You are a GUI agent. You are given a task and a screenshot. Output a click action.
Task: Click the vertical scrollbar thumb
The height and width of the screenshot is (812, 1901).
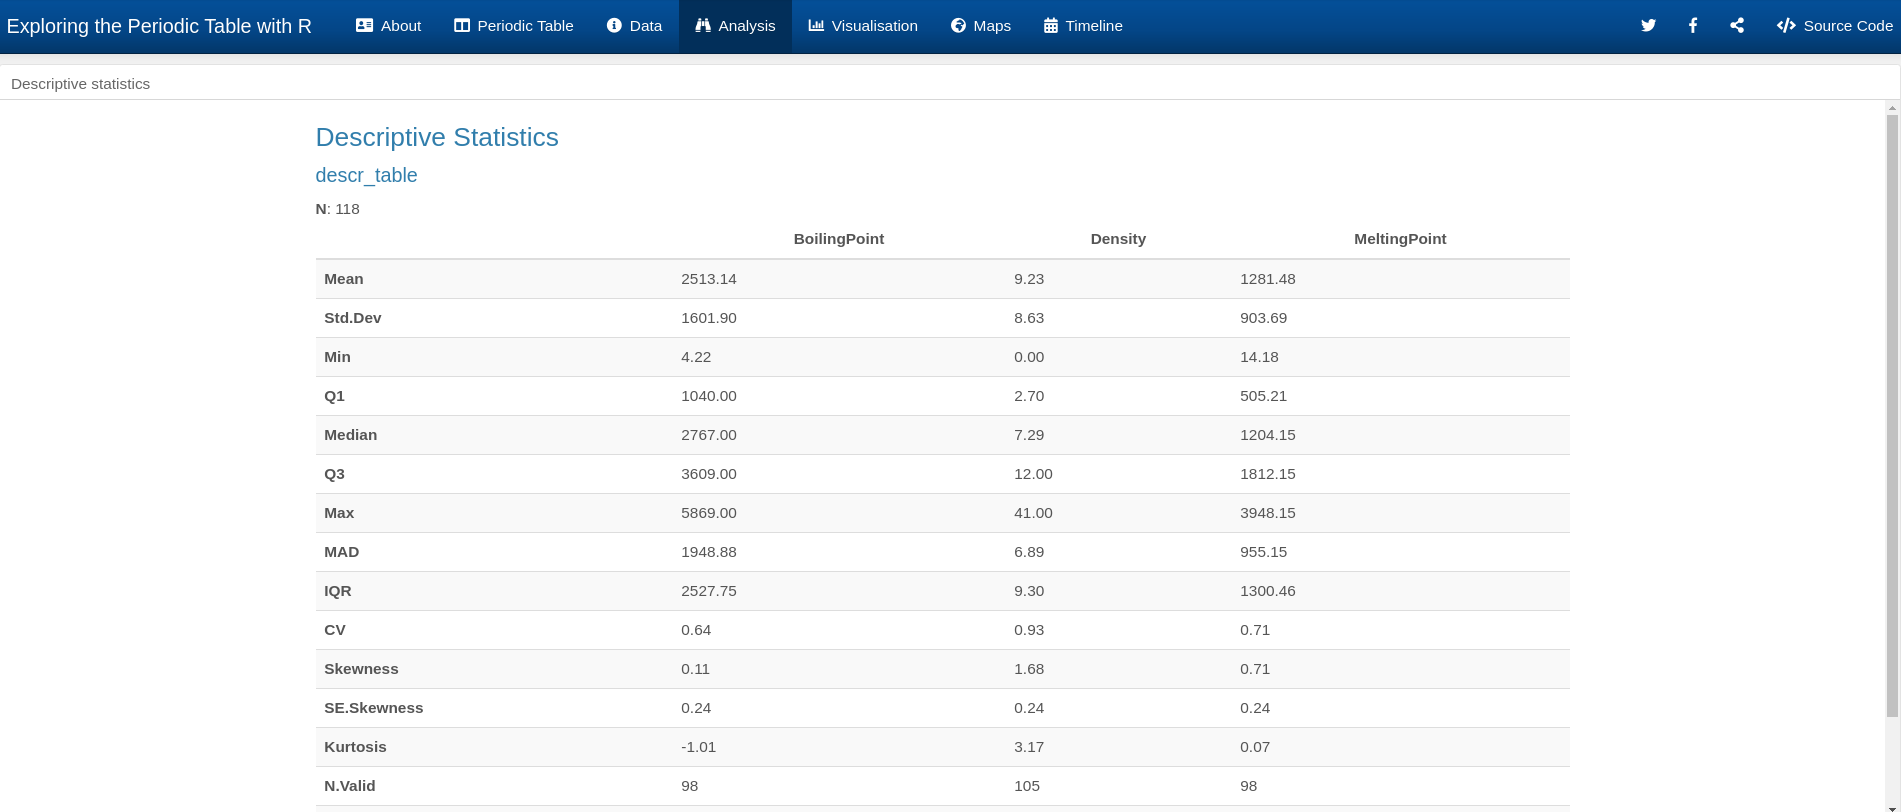pos(1892,415)
